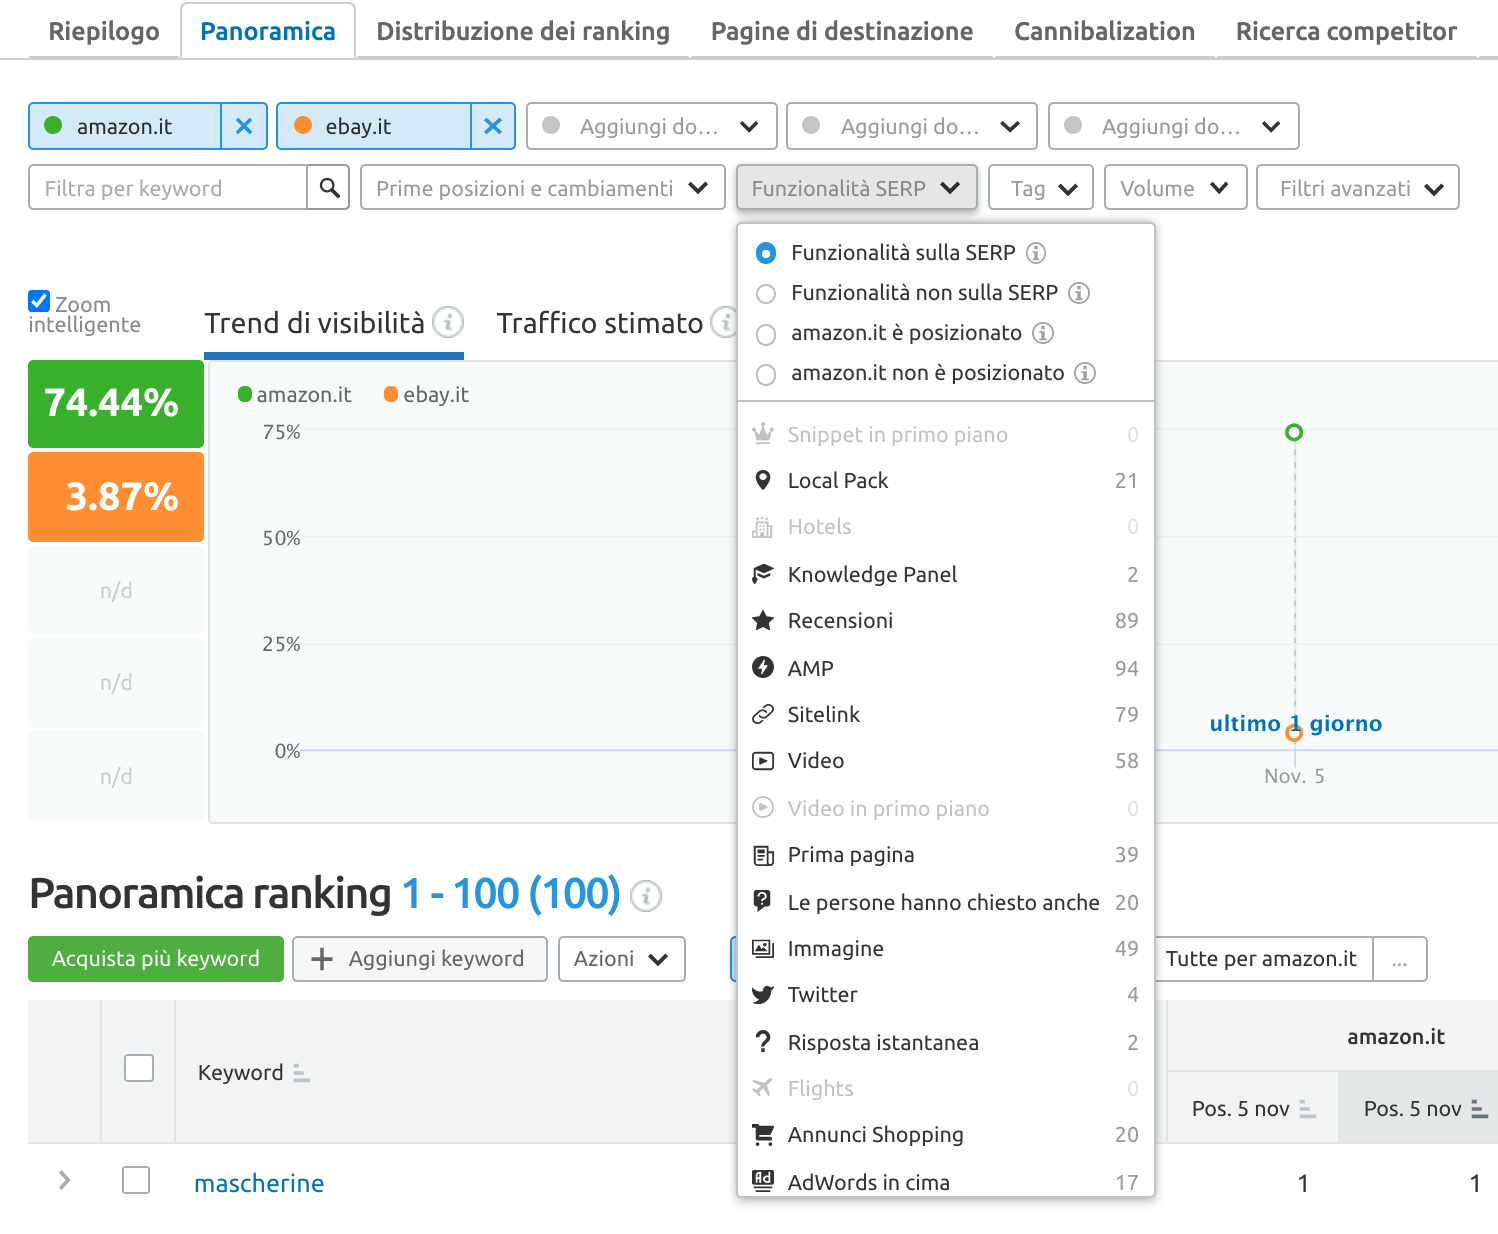Click the search magnifier icon
1498x1234 pixels.
pyautogui.click(x=329, y=187)
